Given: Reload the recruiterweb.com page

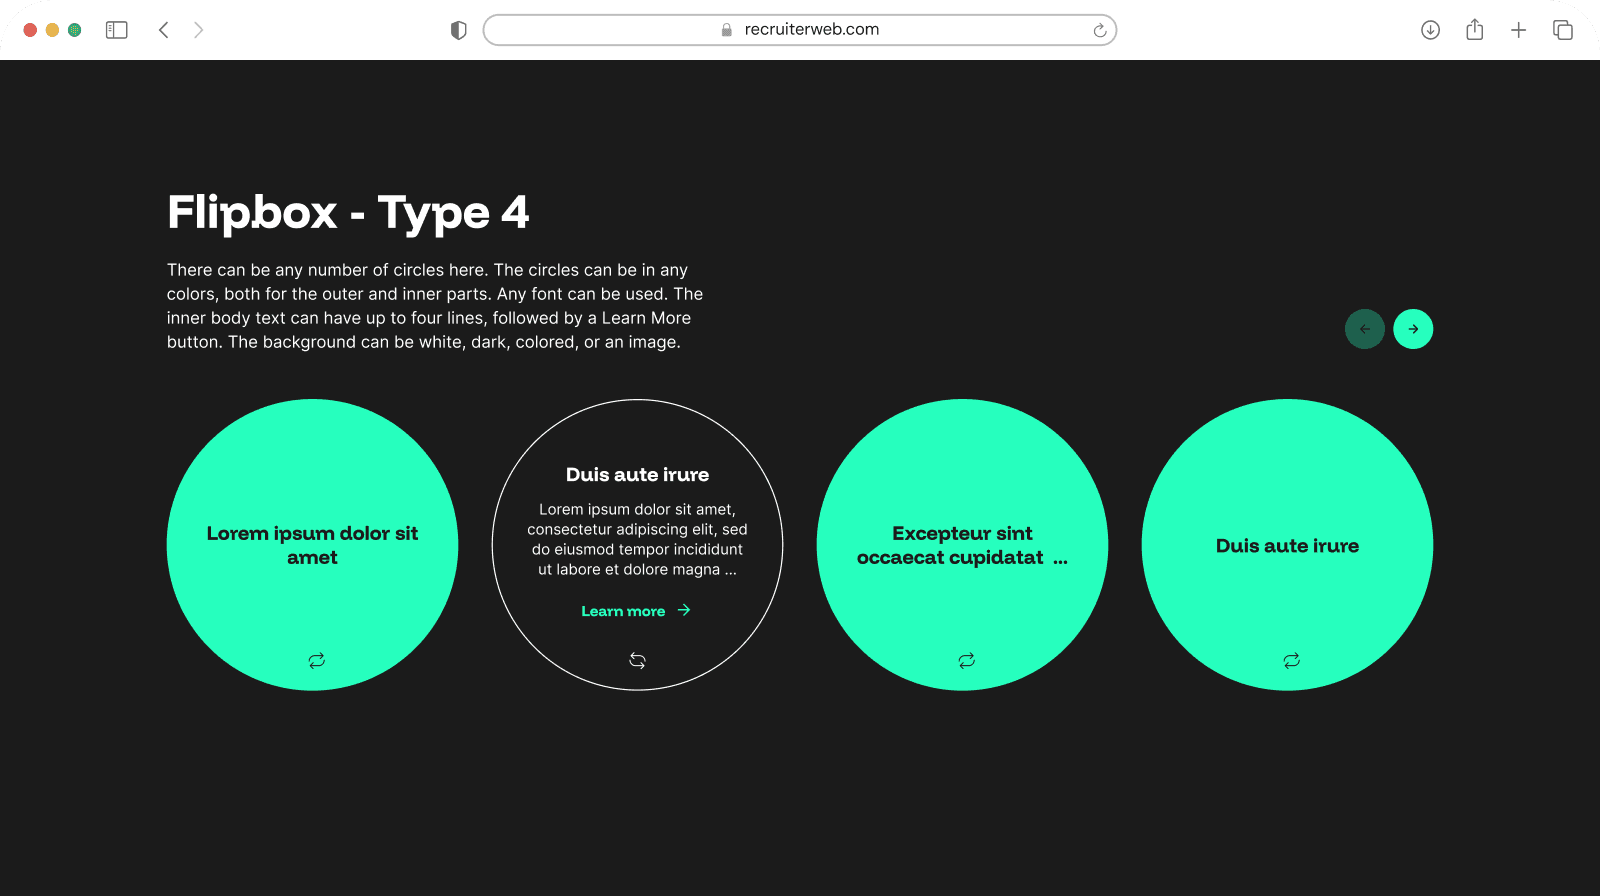Looking at the screenshot, I should point(1099,30).
